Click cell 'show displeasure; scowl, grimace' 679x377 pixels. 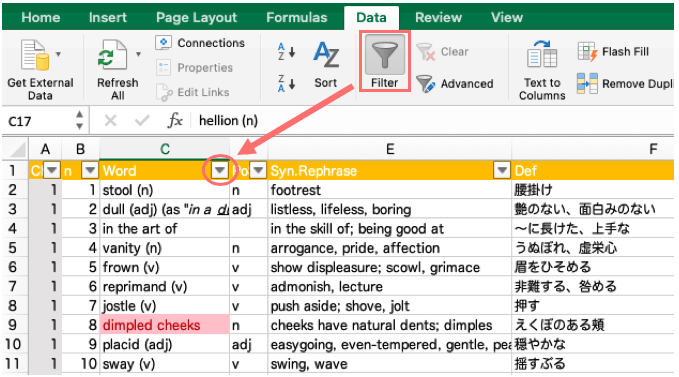click(390, 267)
